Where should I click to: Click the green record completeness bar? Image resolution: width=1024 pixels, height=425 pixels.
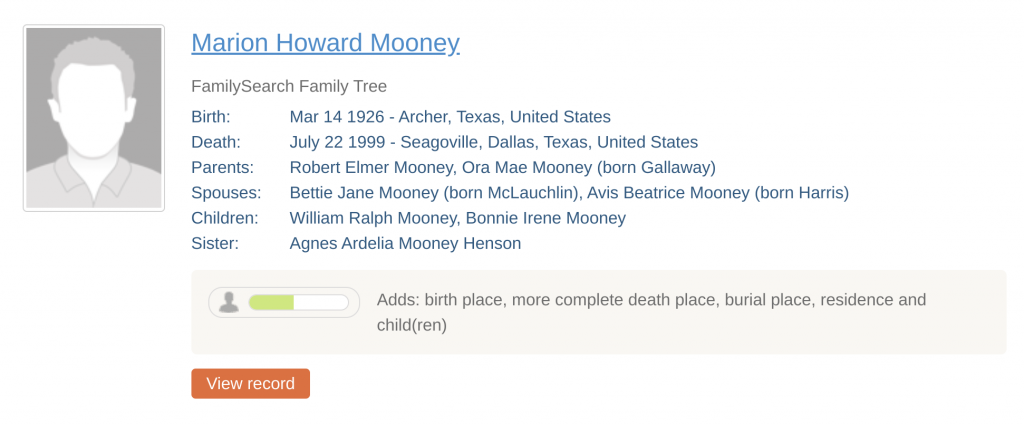[x=272, y=302]
